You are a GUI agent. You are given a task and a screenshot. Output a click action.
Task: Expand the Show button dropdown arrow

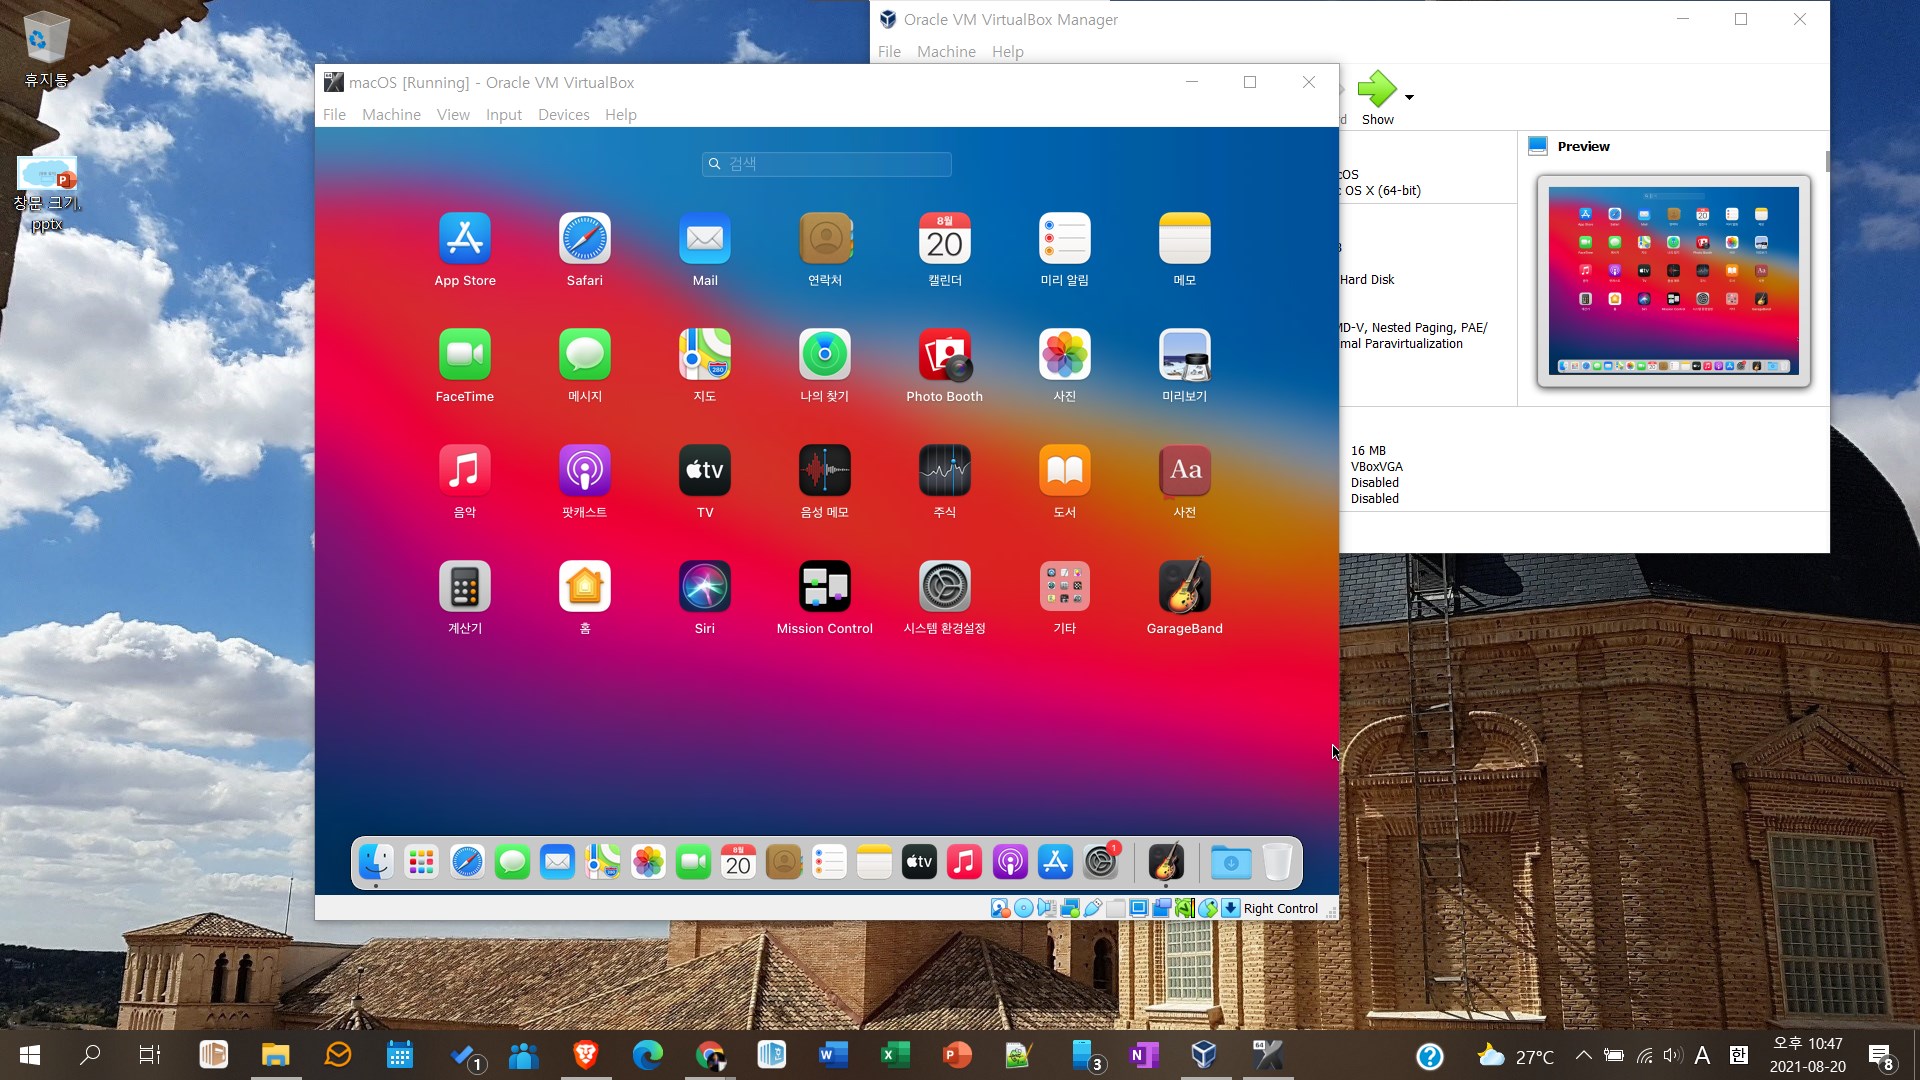tap(1409, 97)
